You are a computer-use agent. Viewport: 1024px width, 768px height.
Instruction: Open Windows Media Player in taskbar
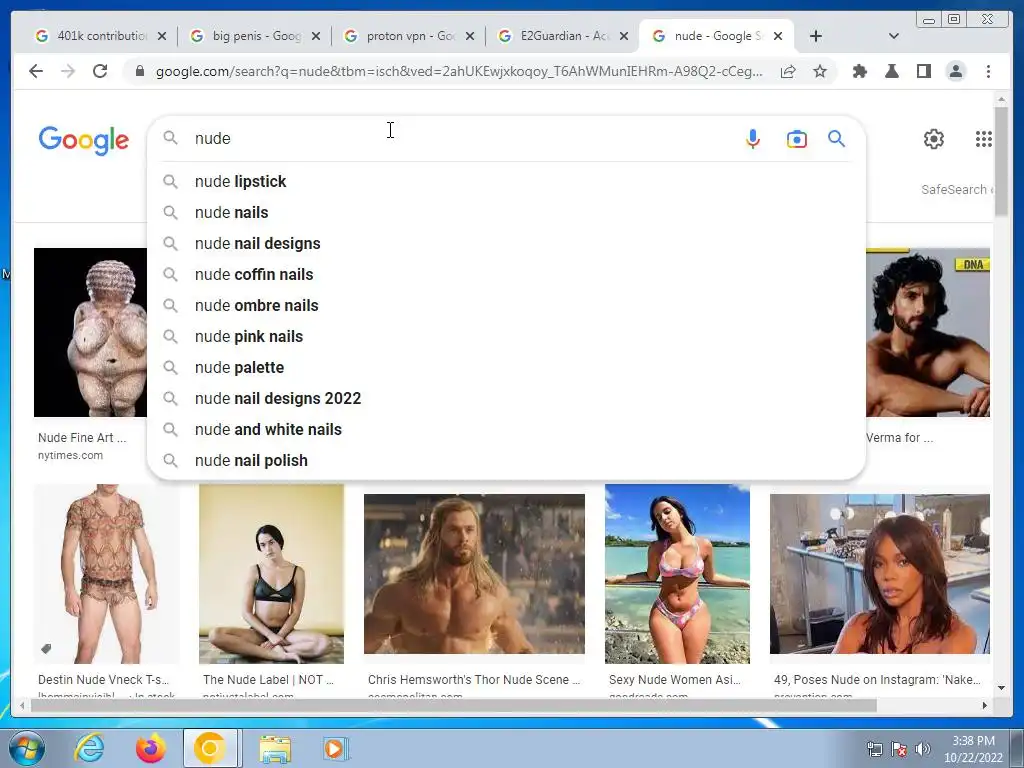click(x=336, y=748)
